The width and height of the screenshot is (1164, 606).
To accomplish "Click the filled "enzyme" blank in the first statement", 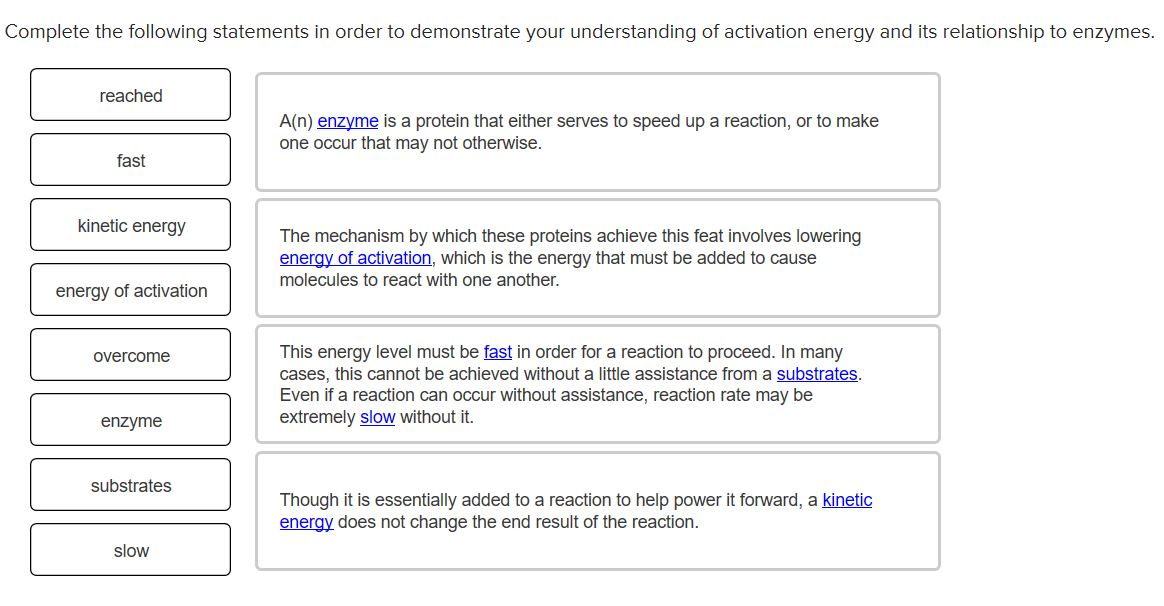I will click(x=347, y=120).
